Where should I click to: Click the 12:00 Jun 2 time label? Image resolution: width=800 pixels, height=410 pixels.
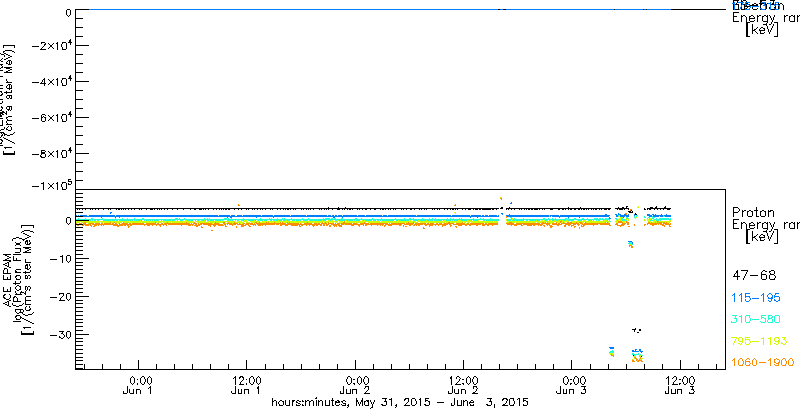pyautogui.click(x=463, y=385)
